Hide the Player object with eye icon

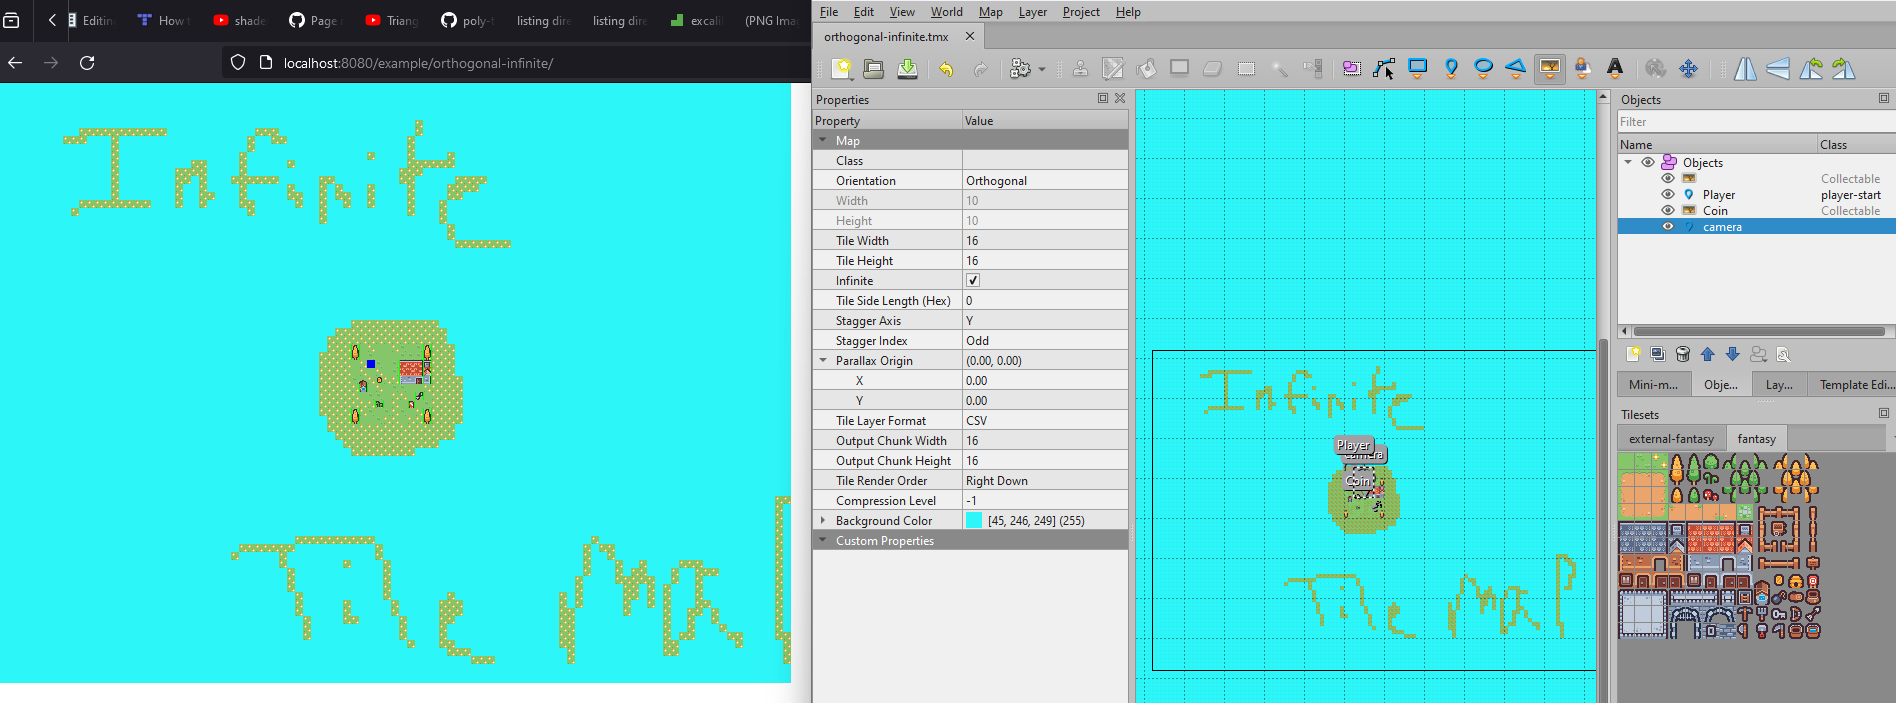[1667, 195]
